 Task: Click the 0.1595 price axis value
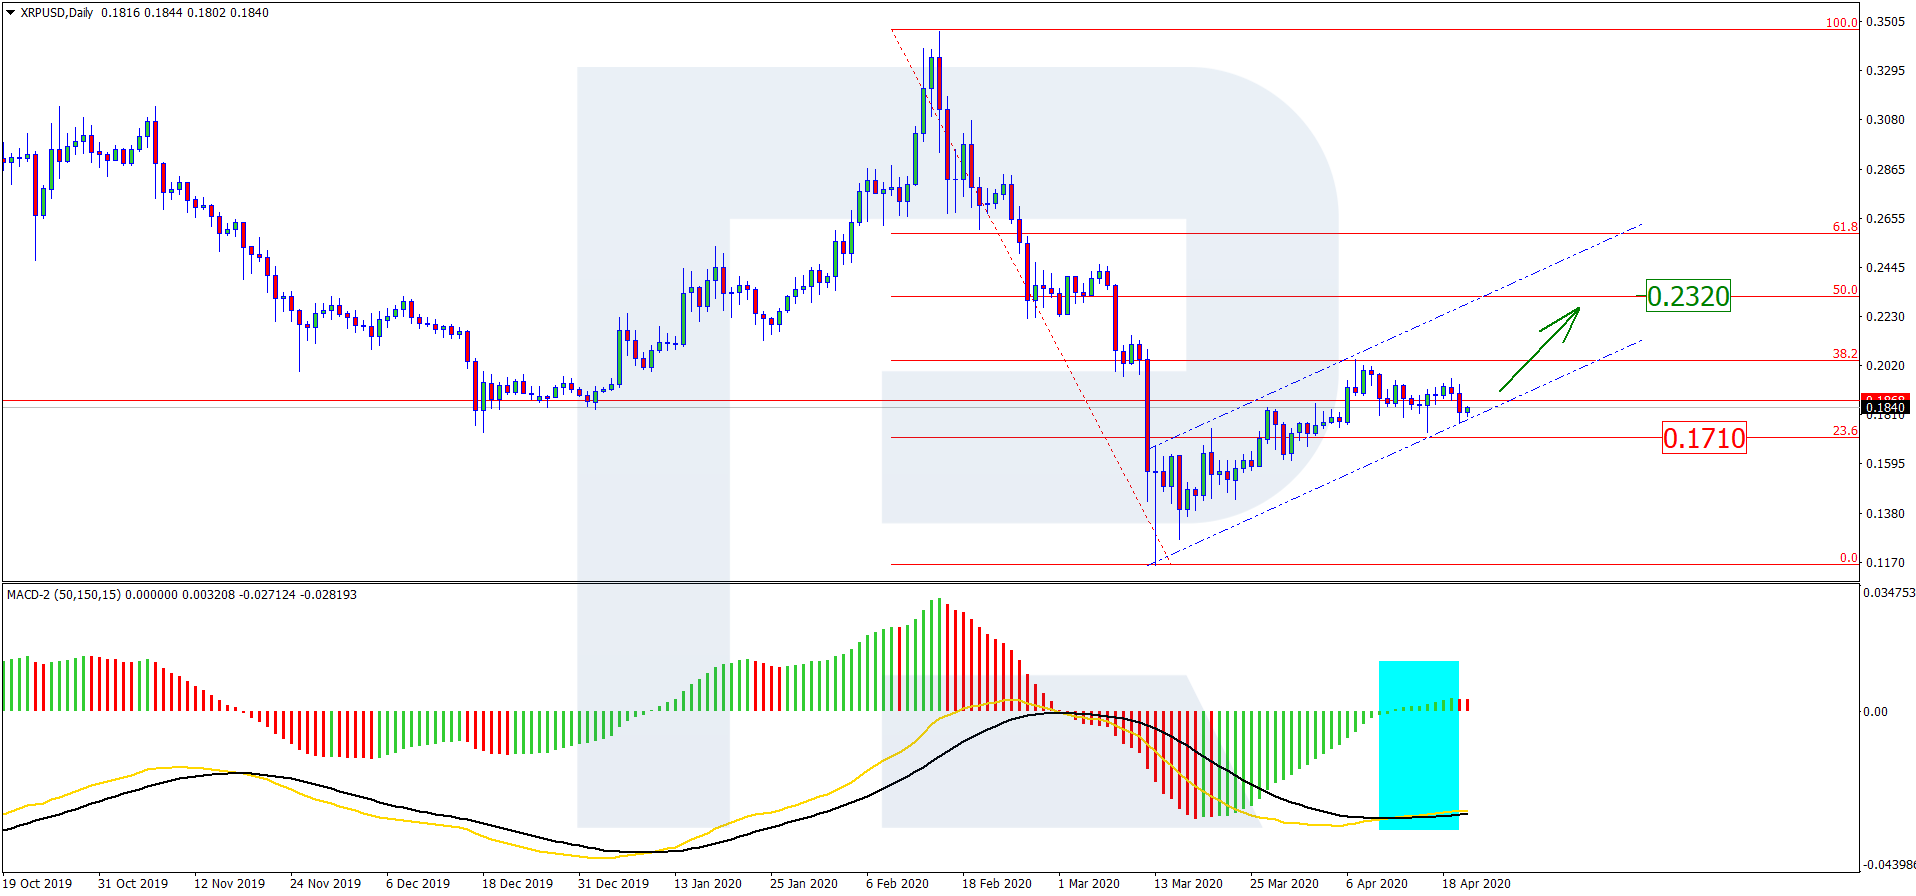pos(1885,464)
